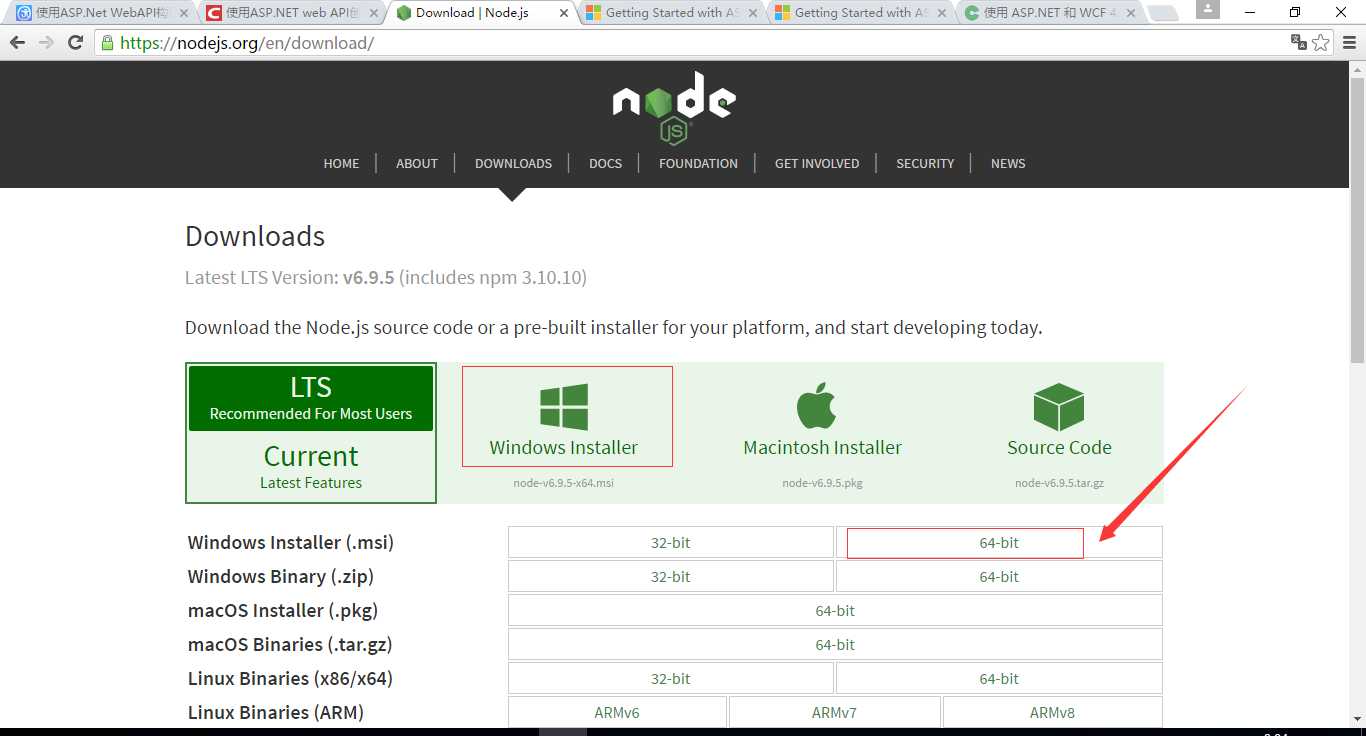The image size is (1366, 736).
Task: Open the DOCS nav item
Action: [x=605, y=163]
